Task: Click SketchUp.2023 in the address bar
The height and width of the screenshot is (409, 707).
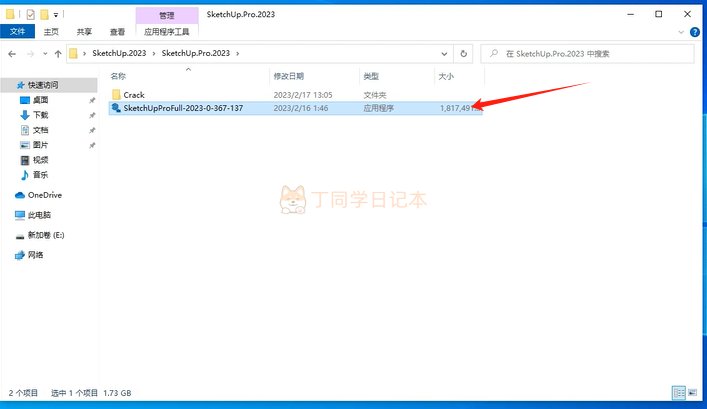Action: pyautogui.click(x=119, y=53)
